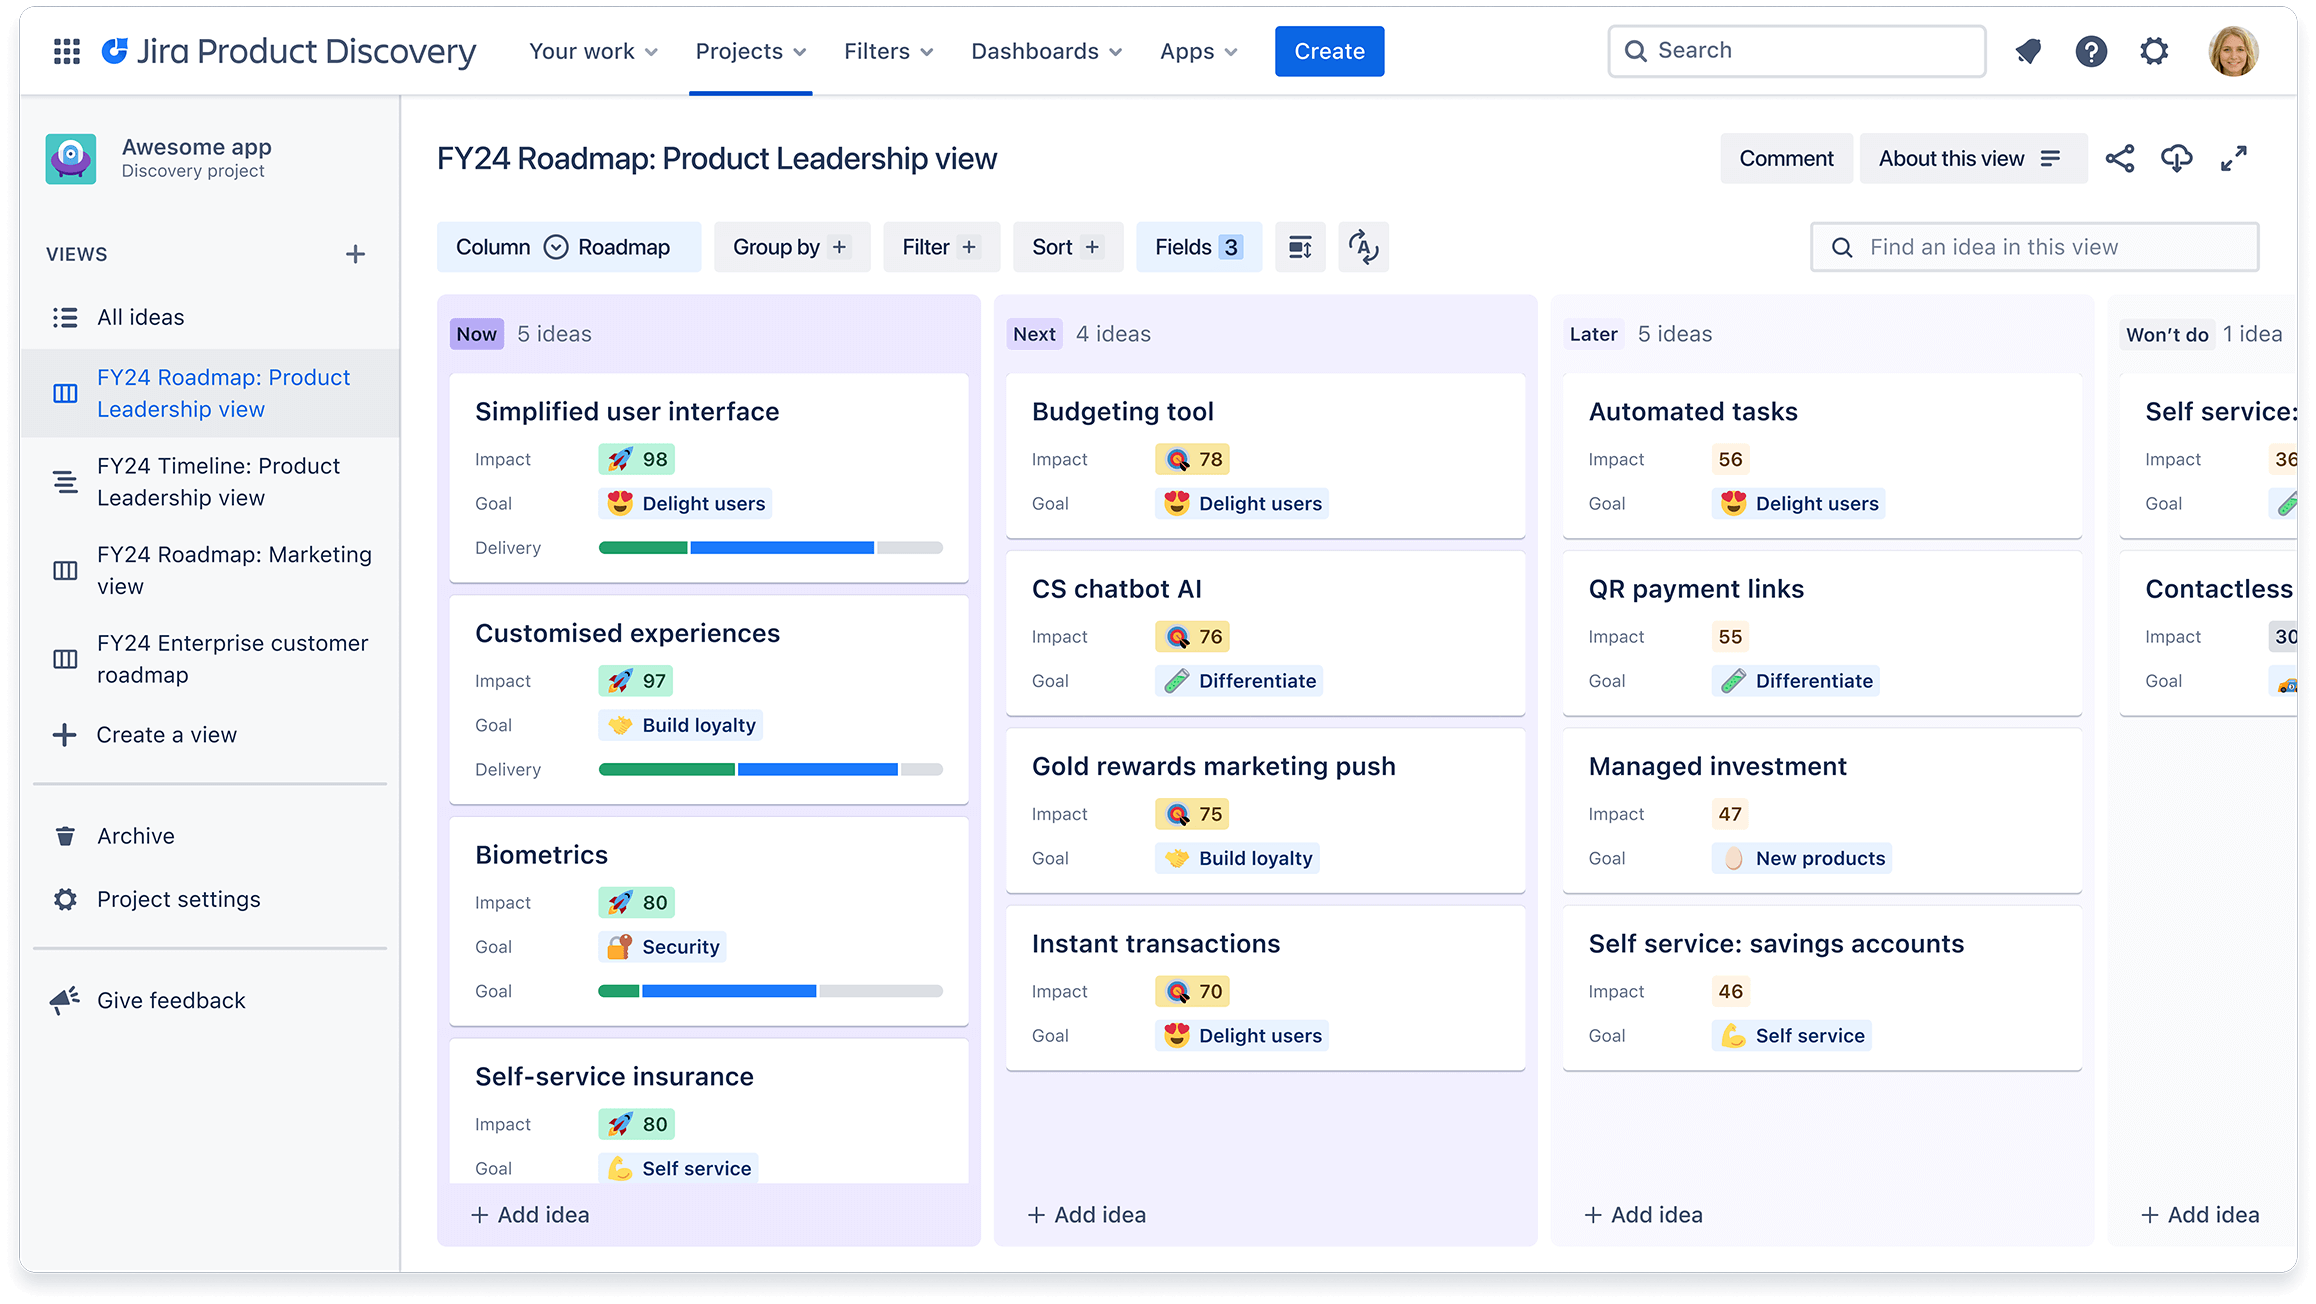
Task: Toggle Fields count showing 3 fields
Action: (1195, 246)
